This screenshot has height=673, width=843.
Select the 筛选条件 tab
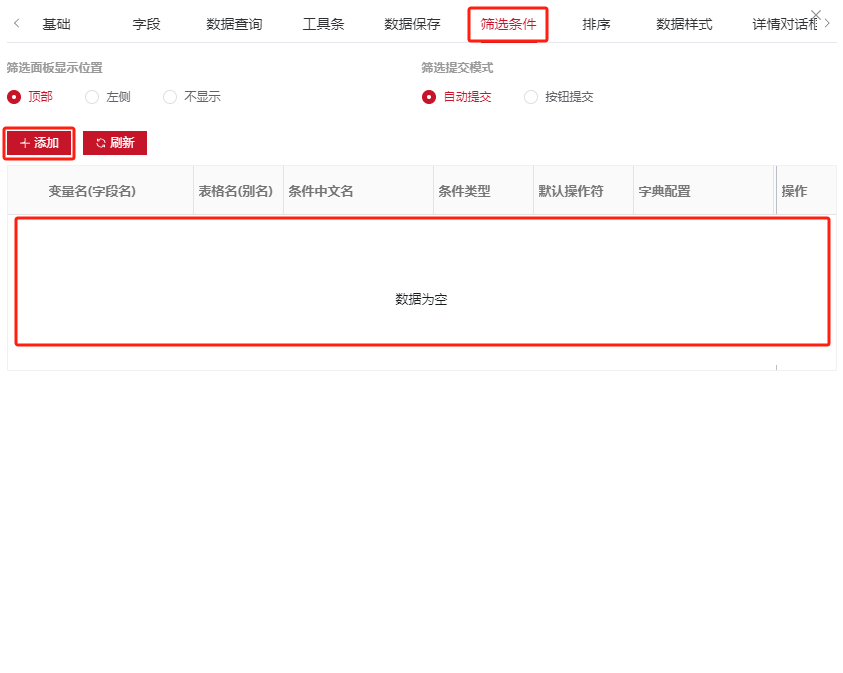508,24
